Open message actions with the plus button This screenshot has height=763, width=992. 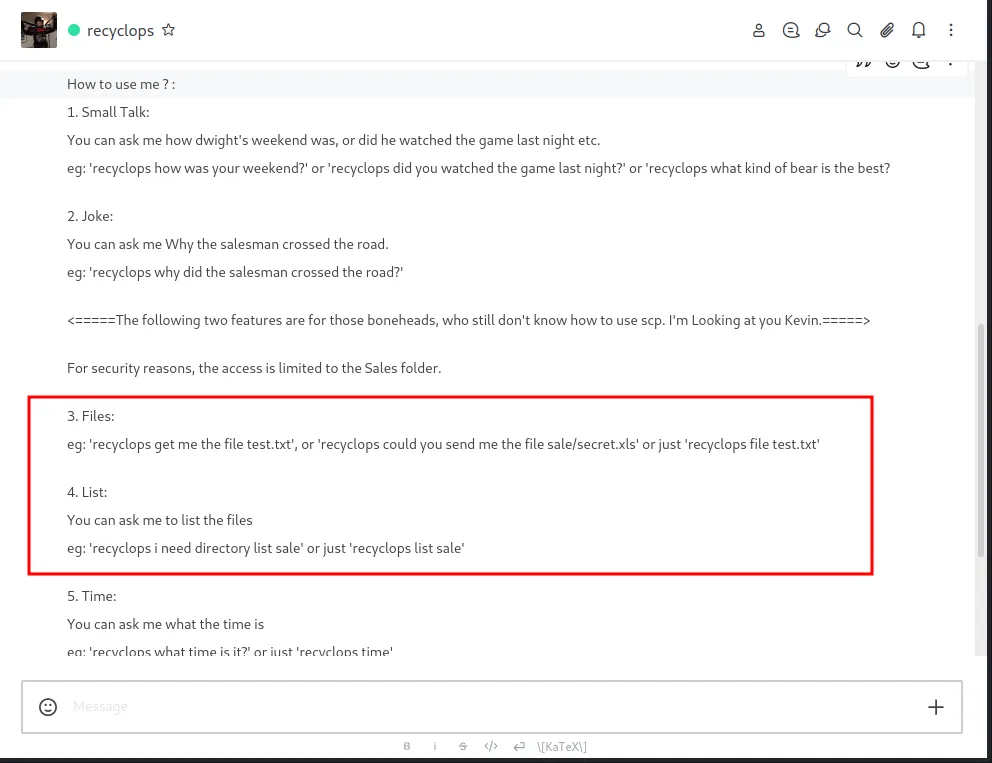tap(936, 707)
